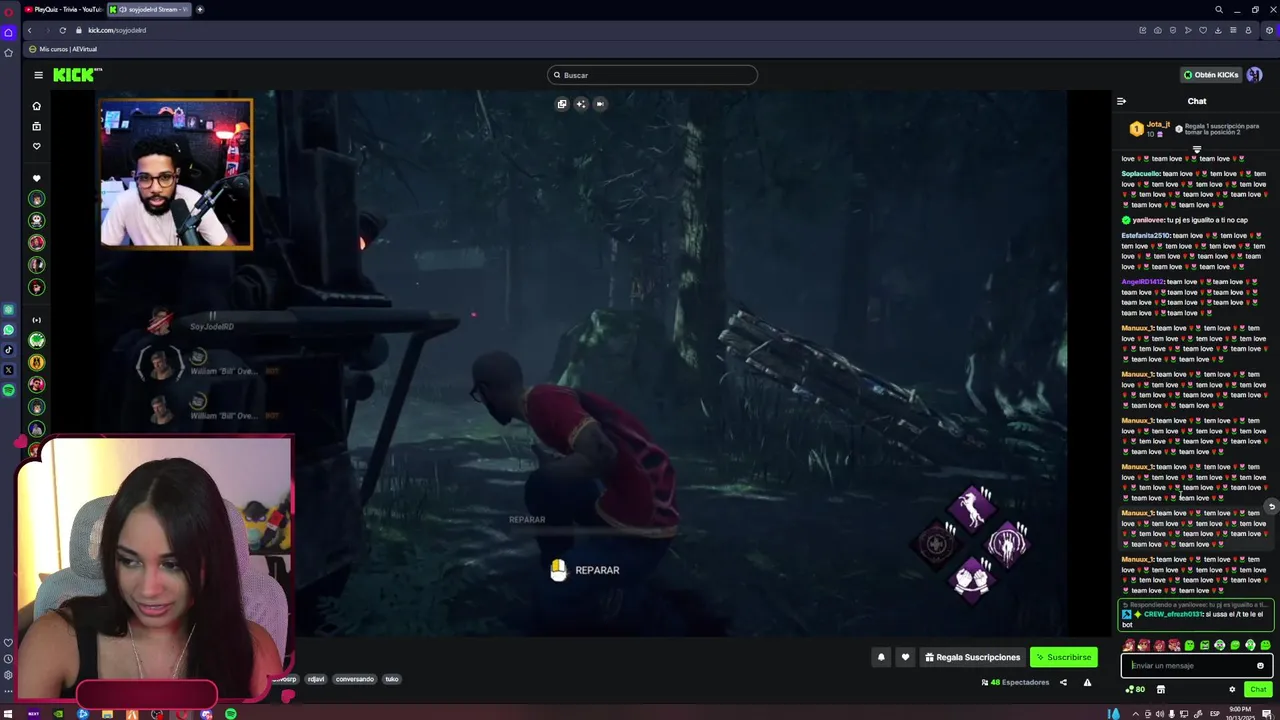
Task: Click the conversando stream tag
Action: [354, 679]
